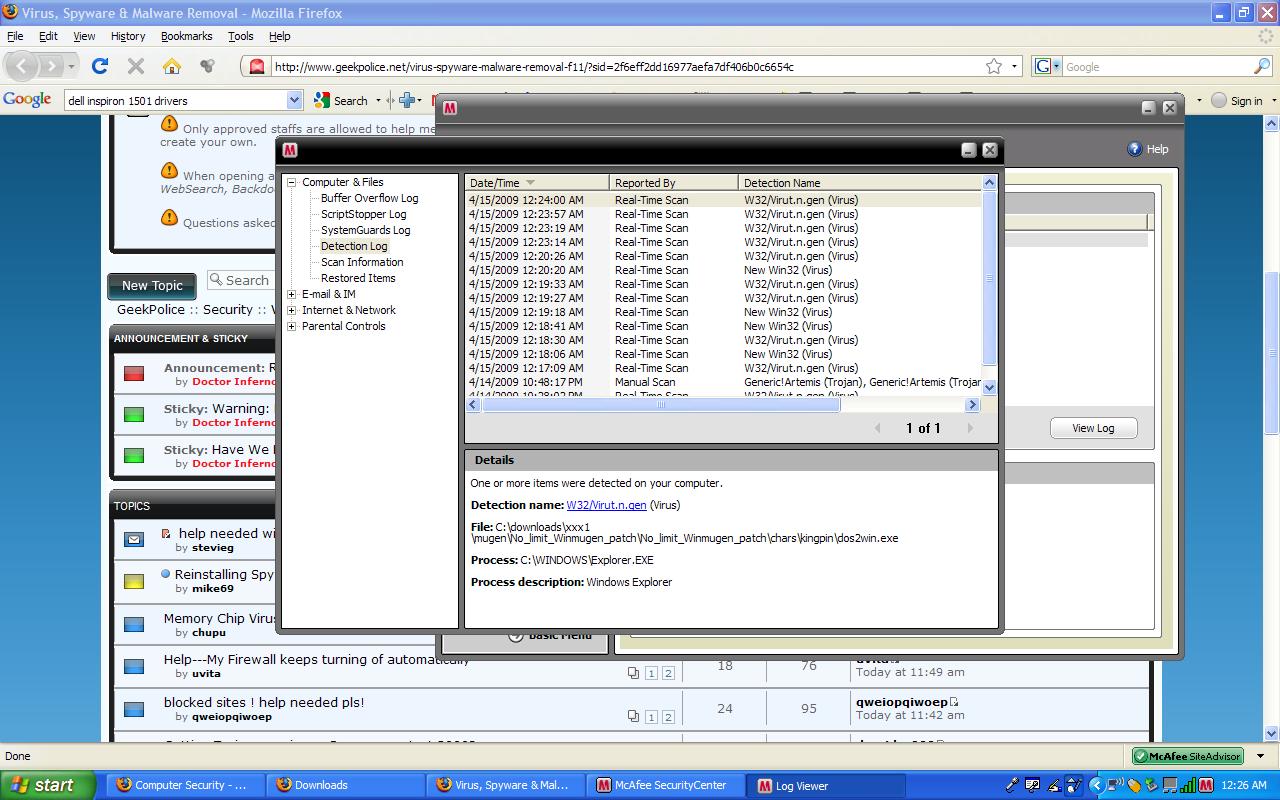The image size is (1280, 800).
Task: Open the View menu
Action: pyautogui.click(x=84, y=36)
